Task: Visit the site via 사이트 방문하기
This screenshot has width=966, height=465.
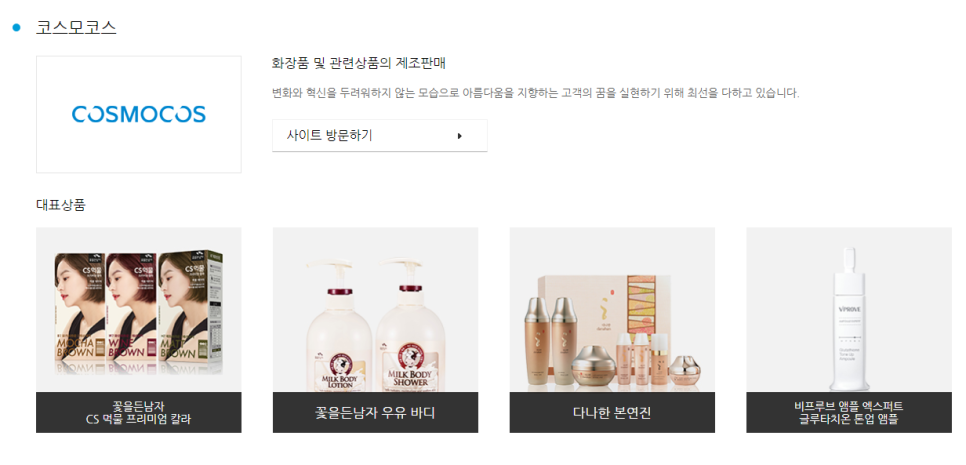Action: (380, 135)
